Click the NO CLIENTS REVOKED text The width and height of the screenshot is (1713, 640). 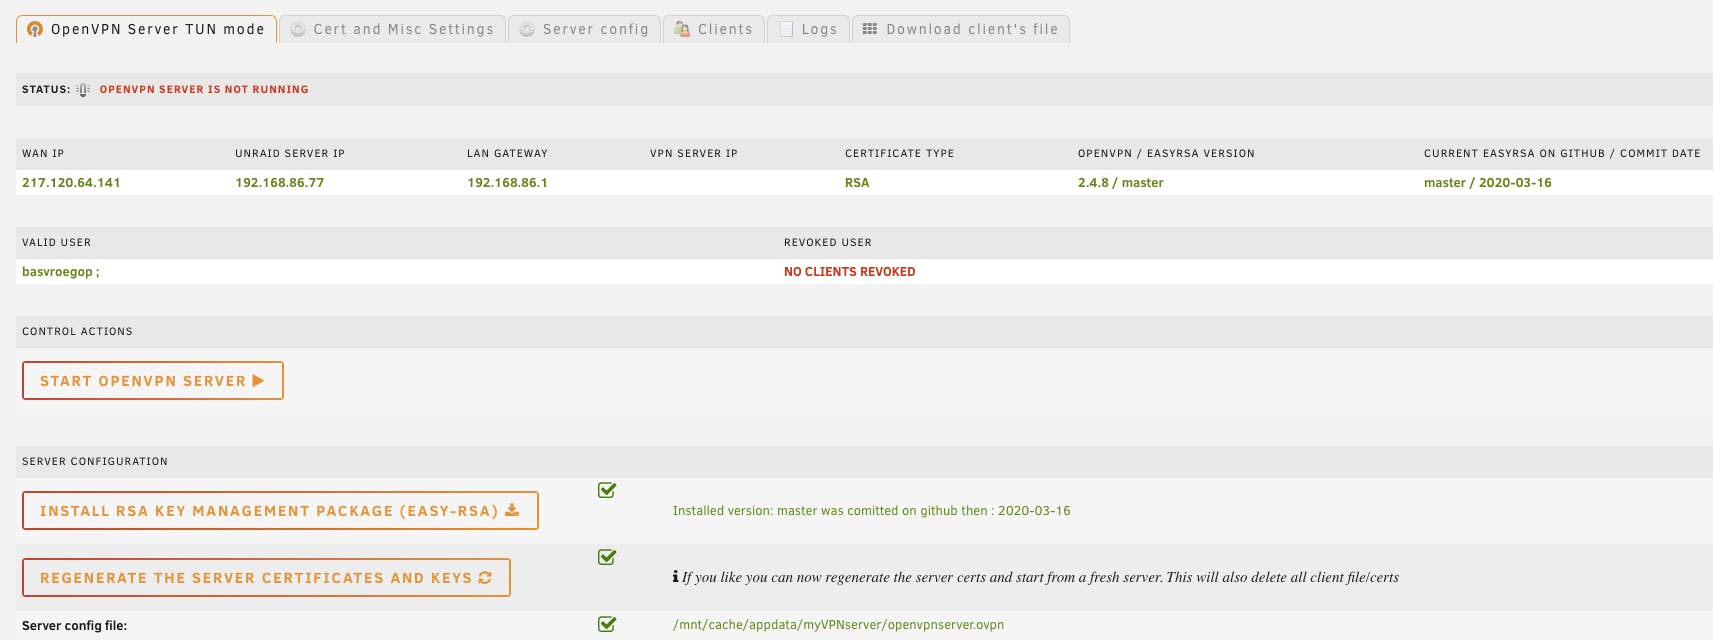click(849, 271)
